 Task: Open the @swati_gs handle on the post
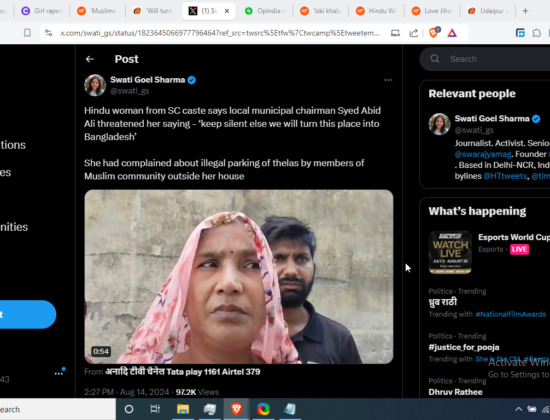point(130,91)
